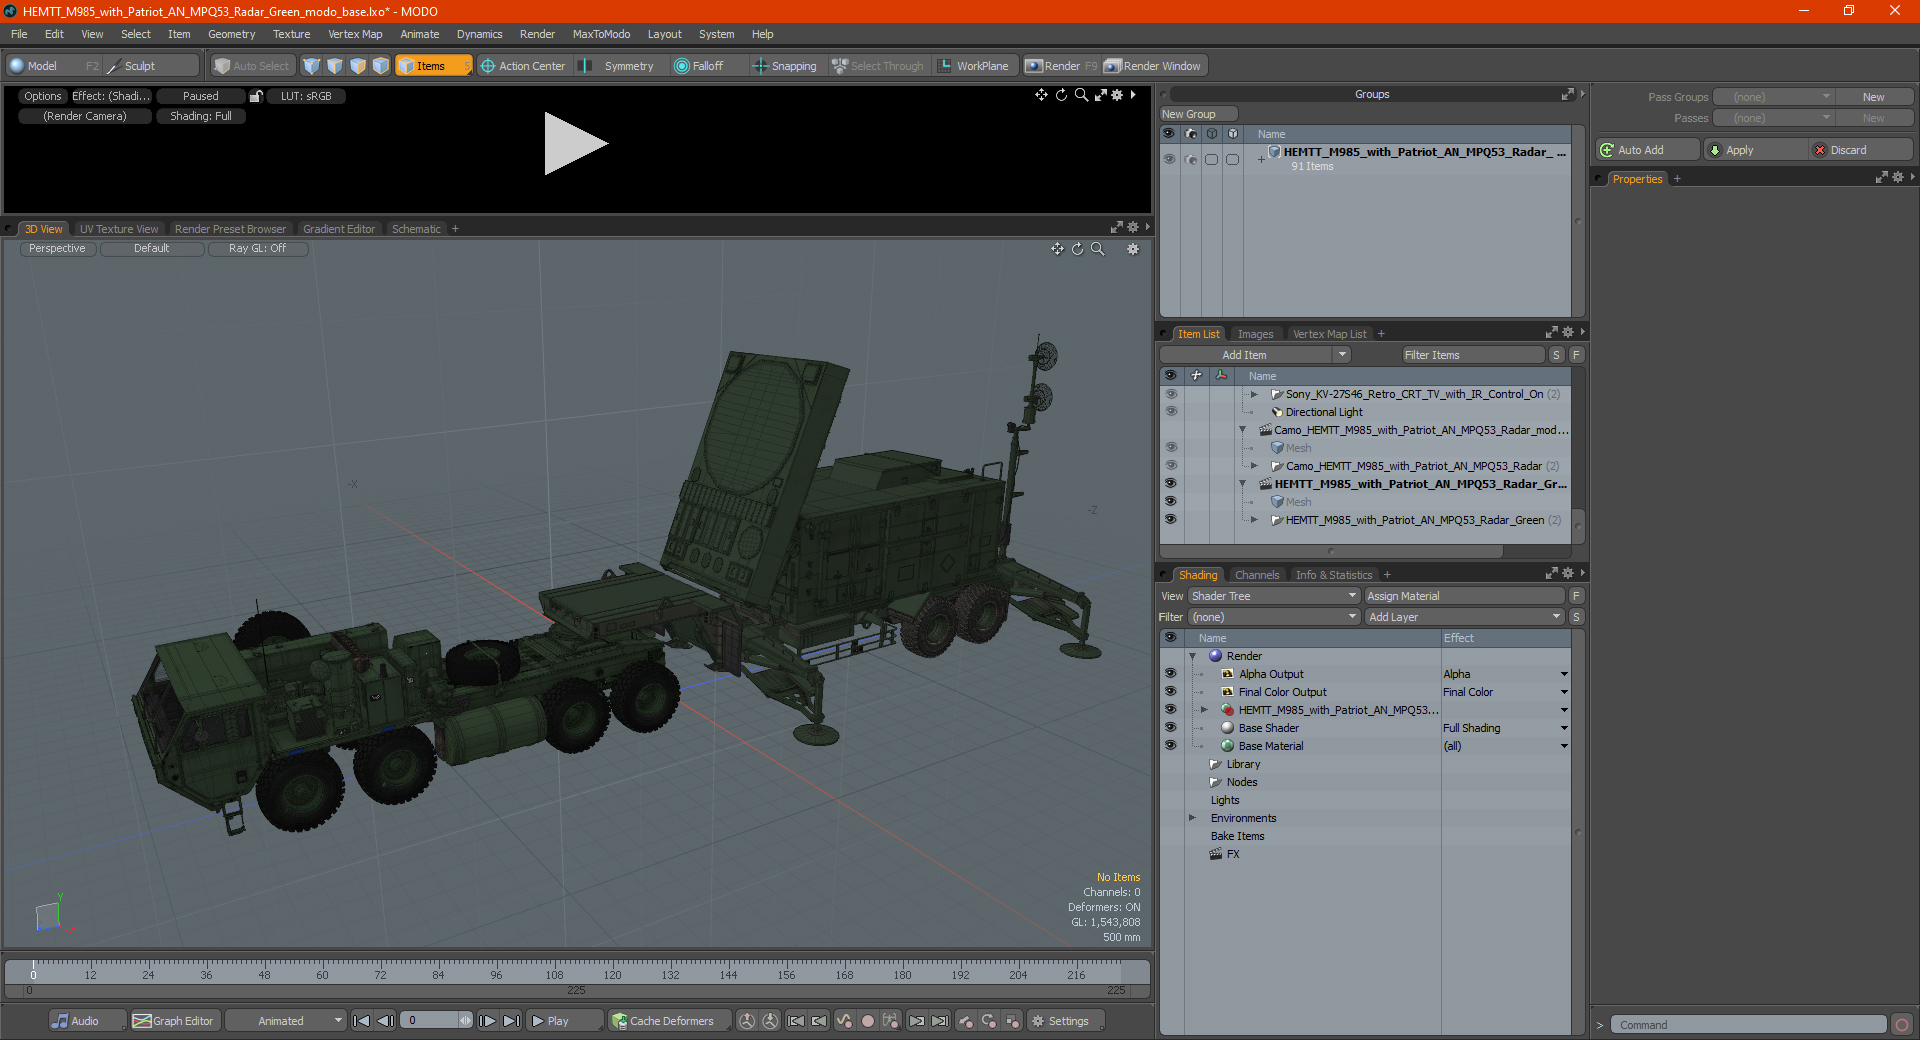1920x1040 pixels.
Task: Click Auto Add button
Action: click(1648, 150)
